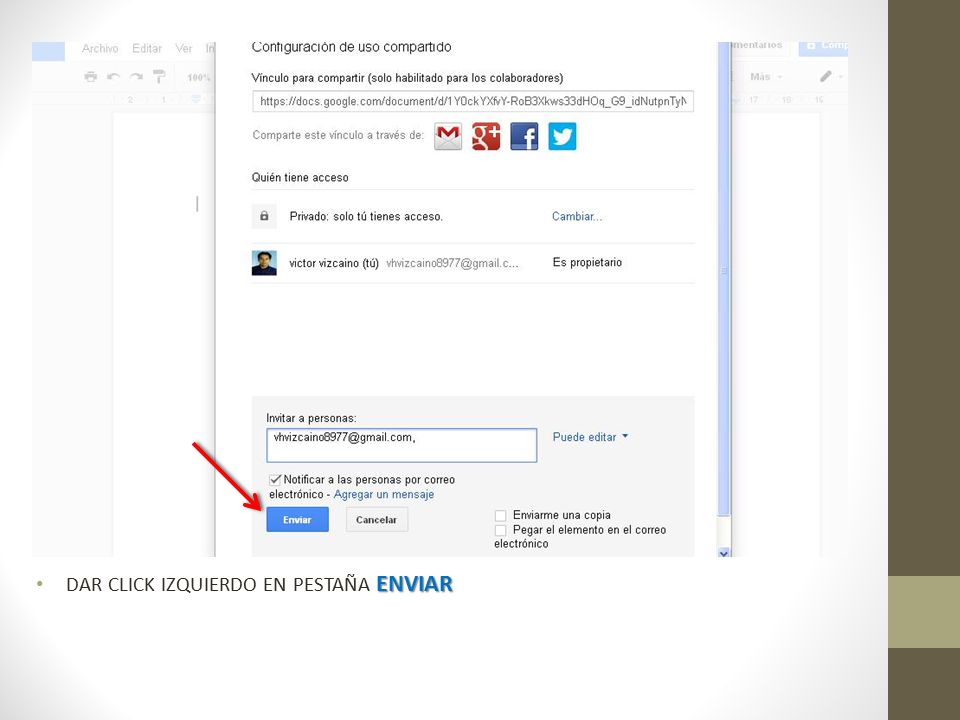Open the Editar menu

[147, 48]
